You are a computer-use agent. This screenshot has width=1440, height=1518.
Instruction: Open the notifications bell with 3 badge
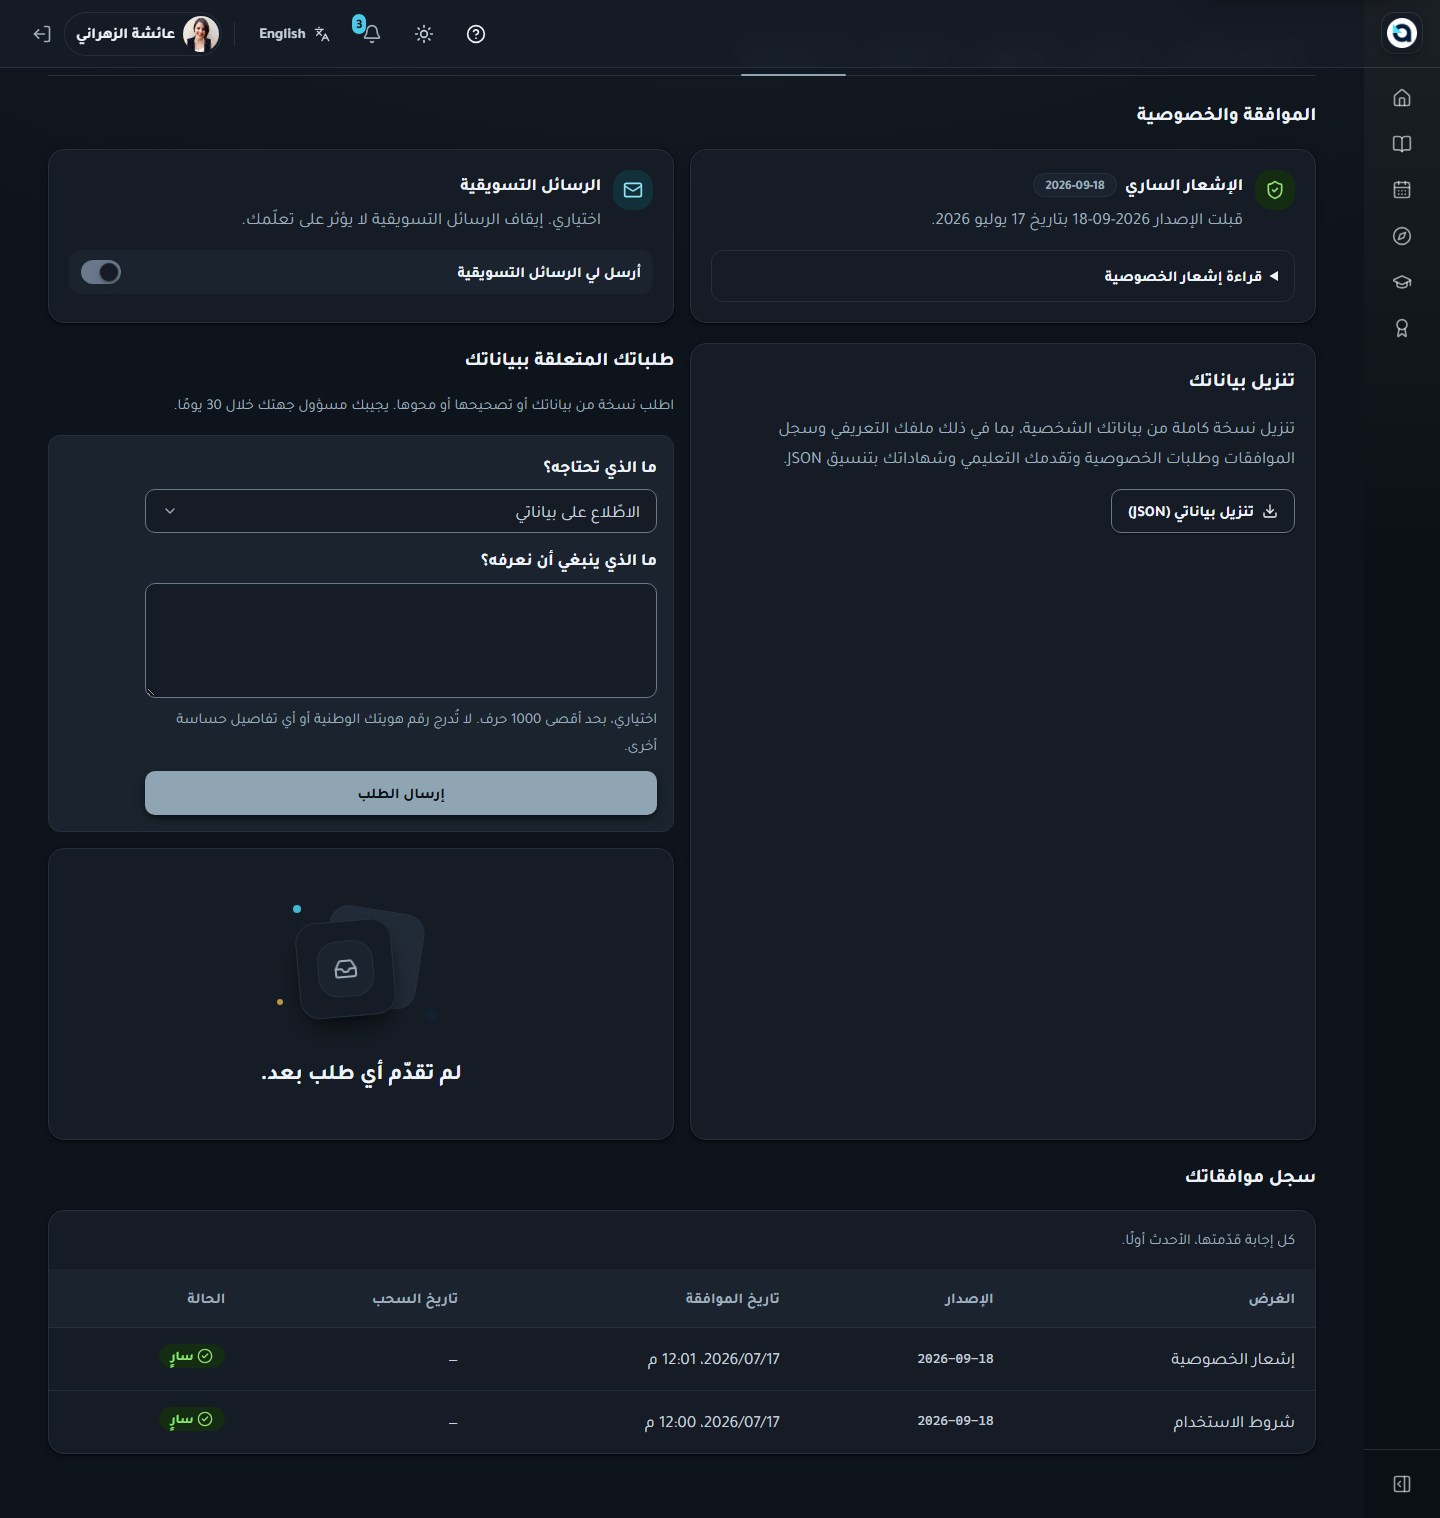tap(370, 33)
